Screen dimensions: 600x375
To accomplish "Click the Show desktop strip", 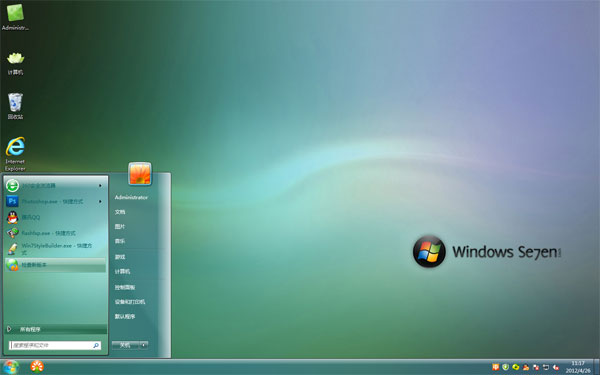I will [x=596, y=367].
